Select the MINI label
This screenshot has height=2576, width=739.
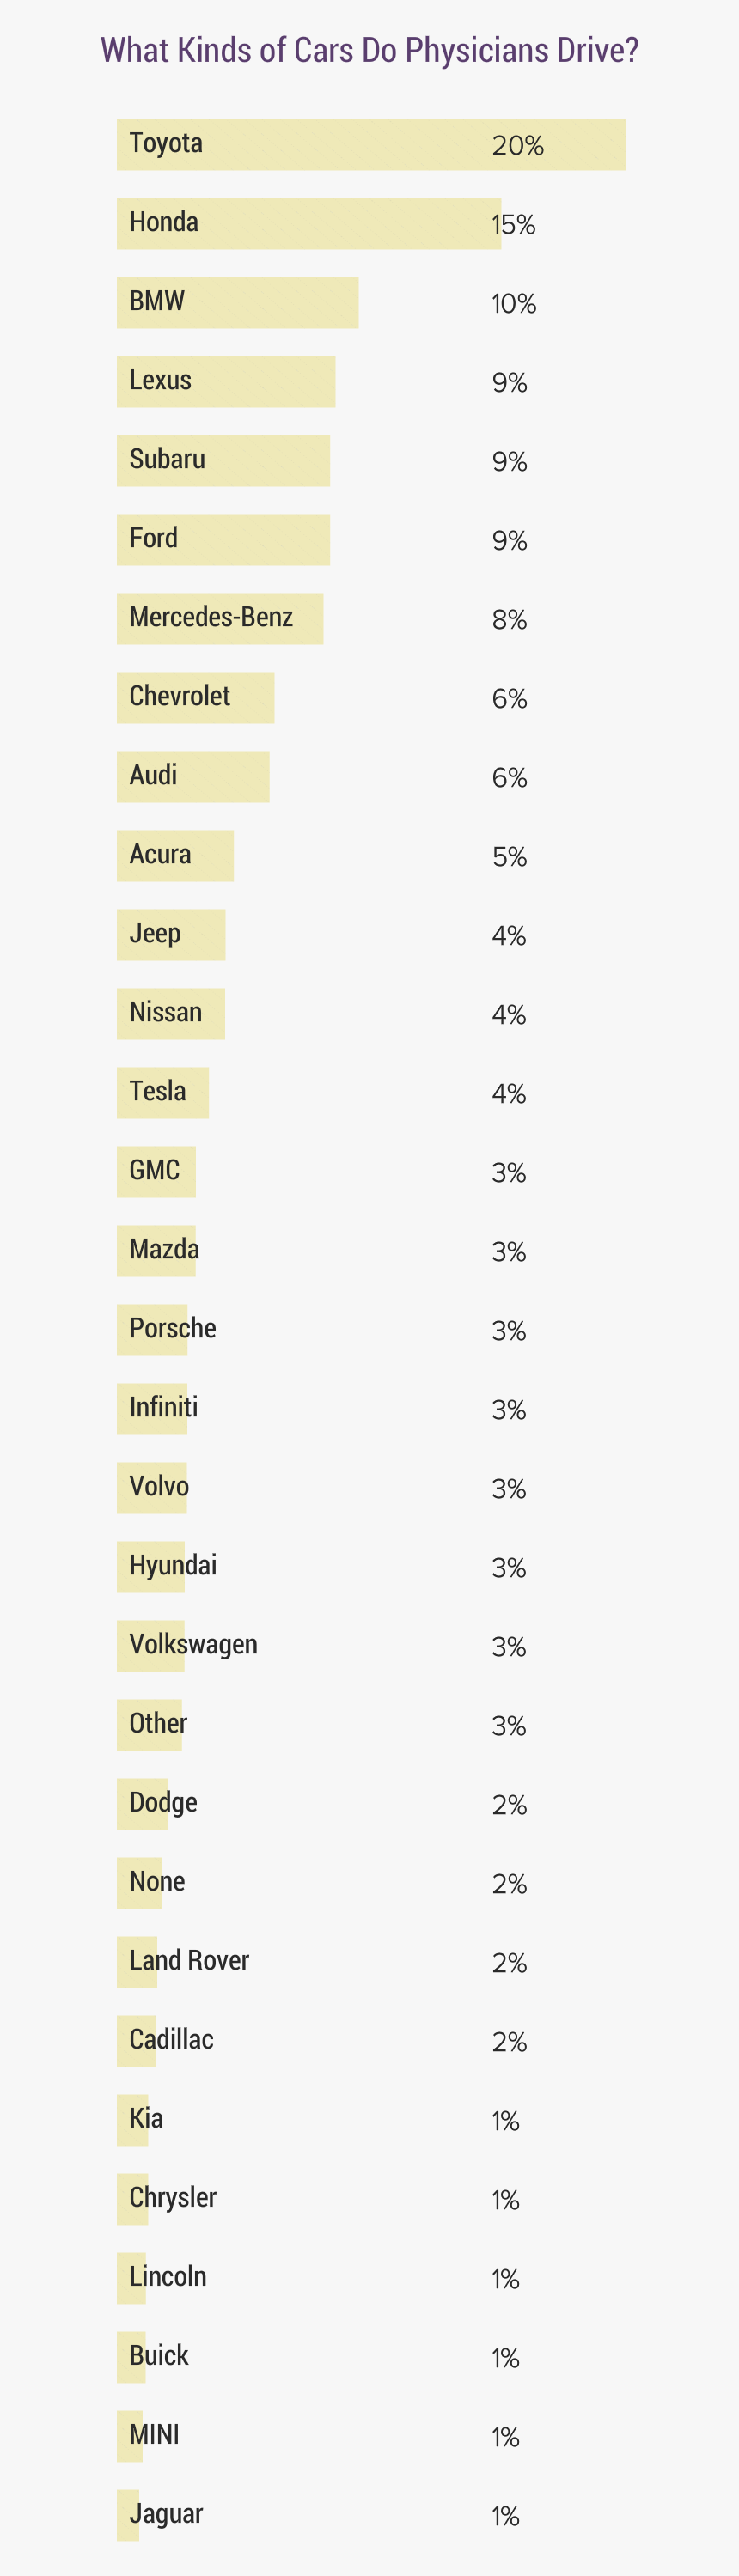(x=154, y=2434)
